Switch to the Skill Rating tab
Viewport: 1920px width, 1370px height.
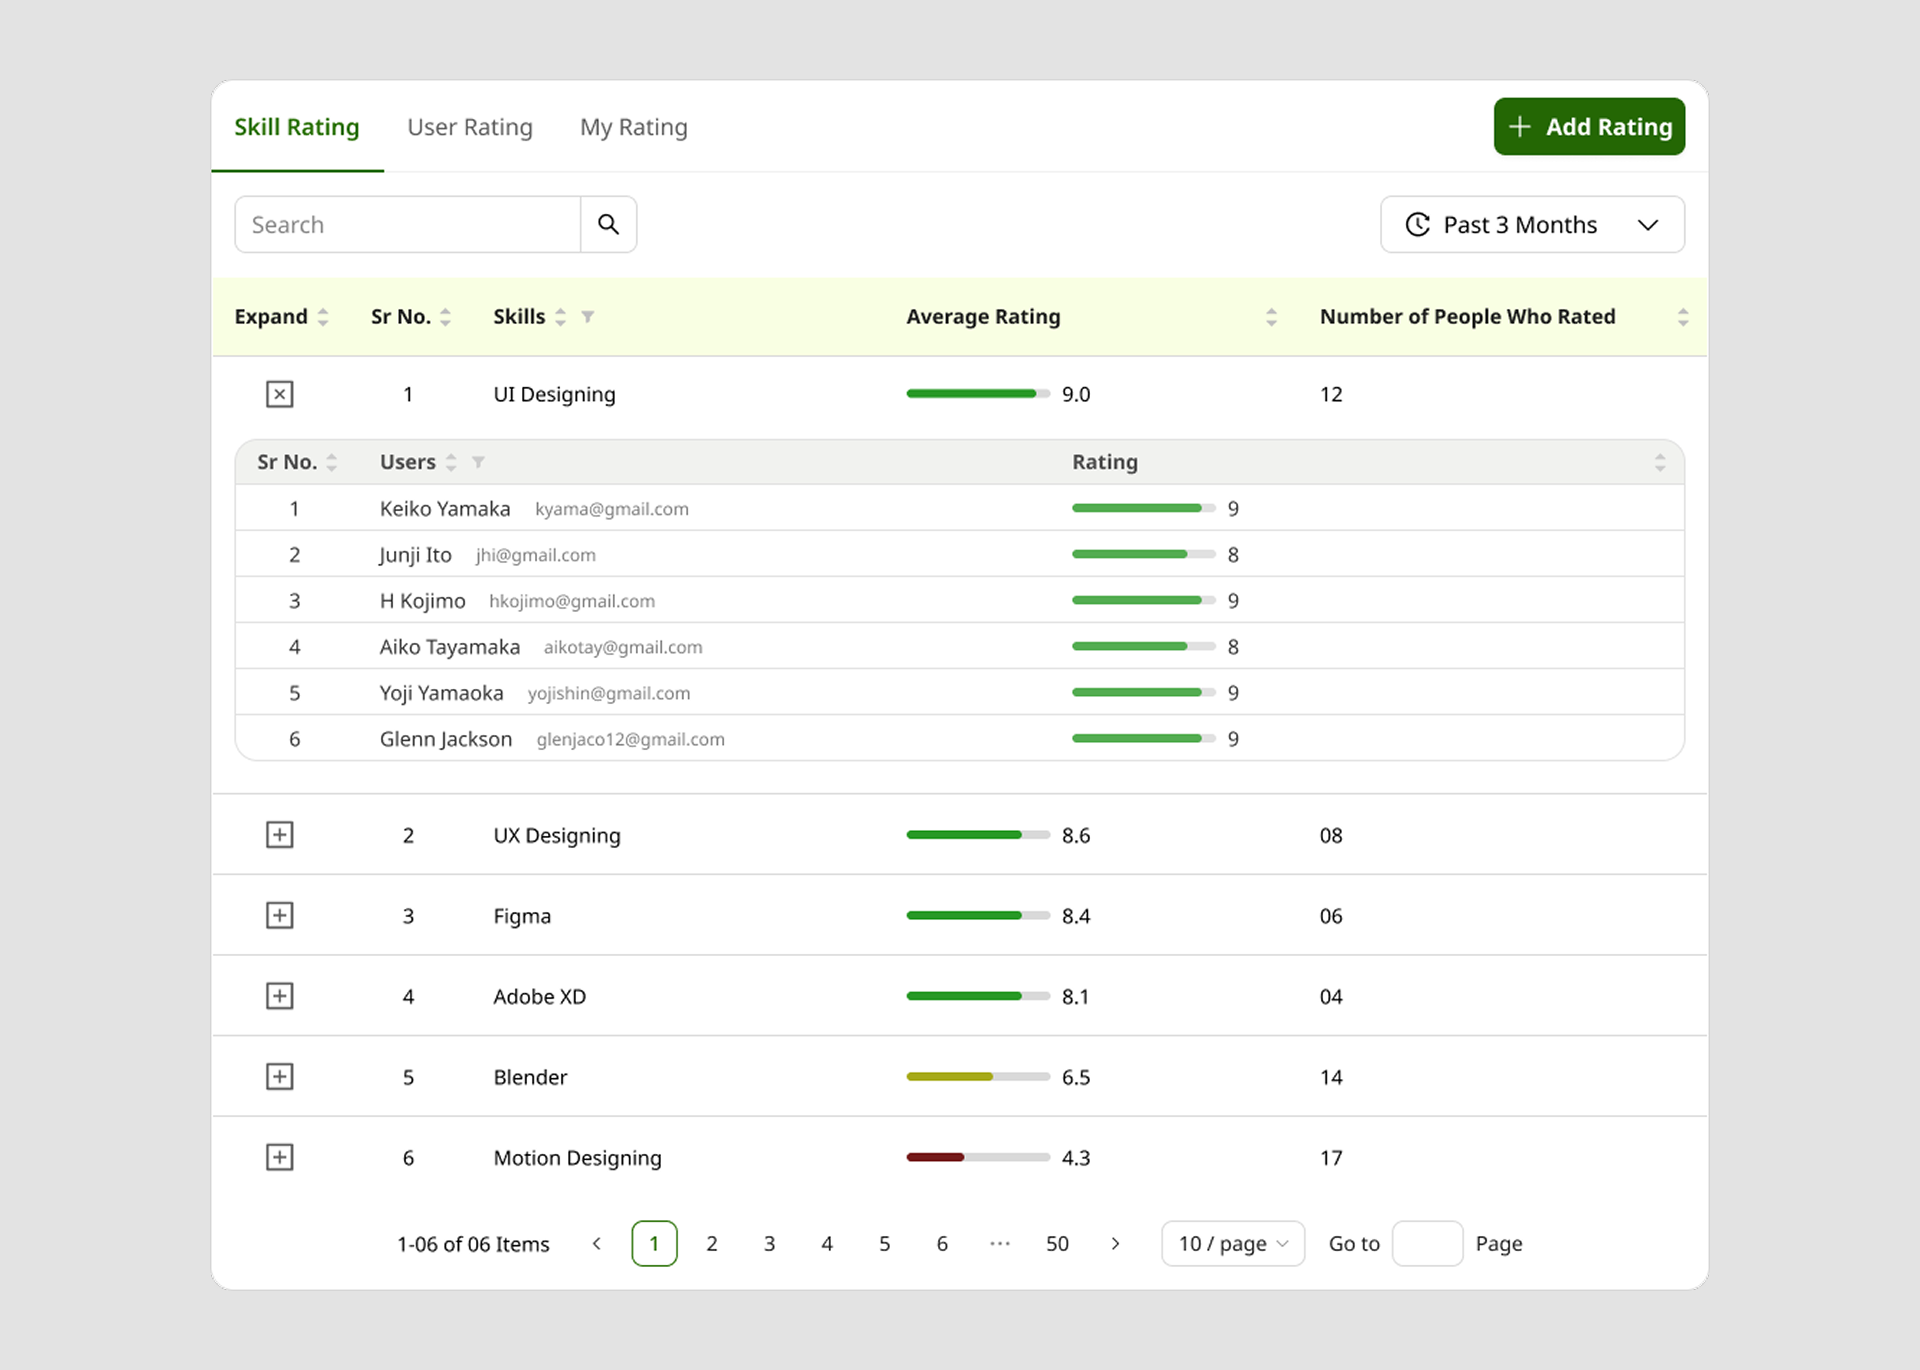pyautogui.click(x=297, y=127)
